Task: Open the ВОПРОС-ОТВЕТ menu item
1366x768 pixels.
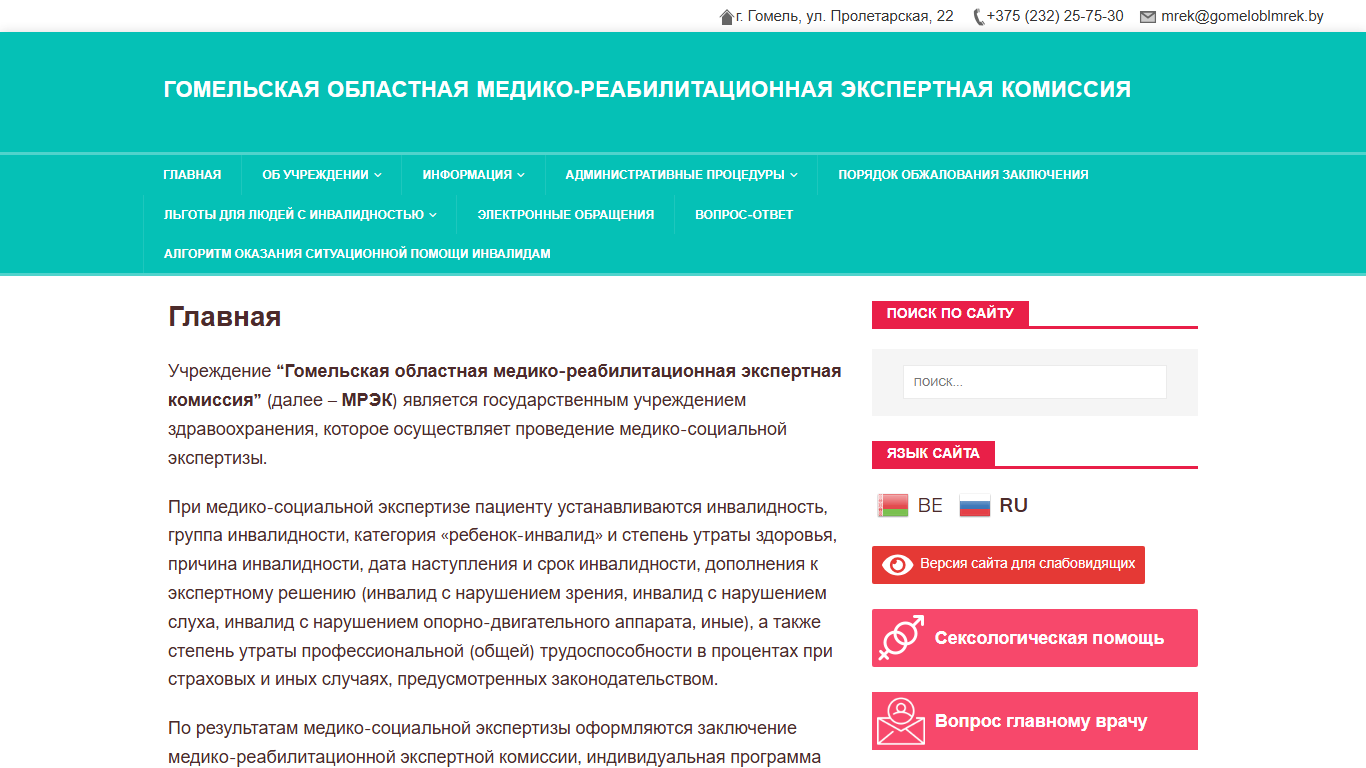Action: pyautogui.click(x=744, y=214)
